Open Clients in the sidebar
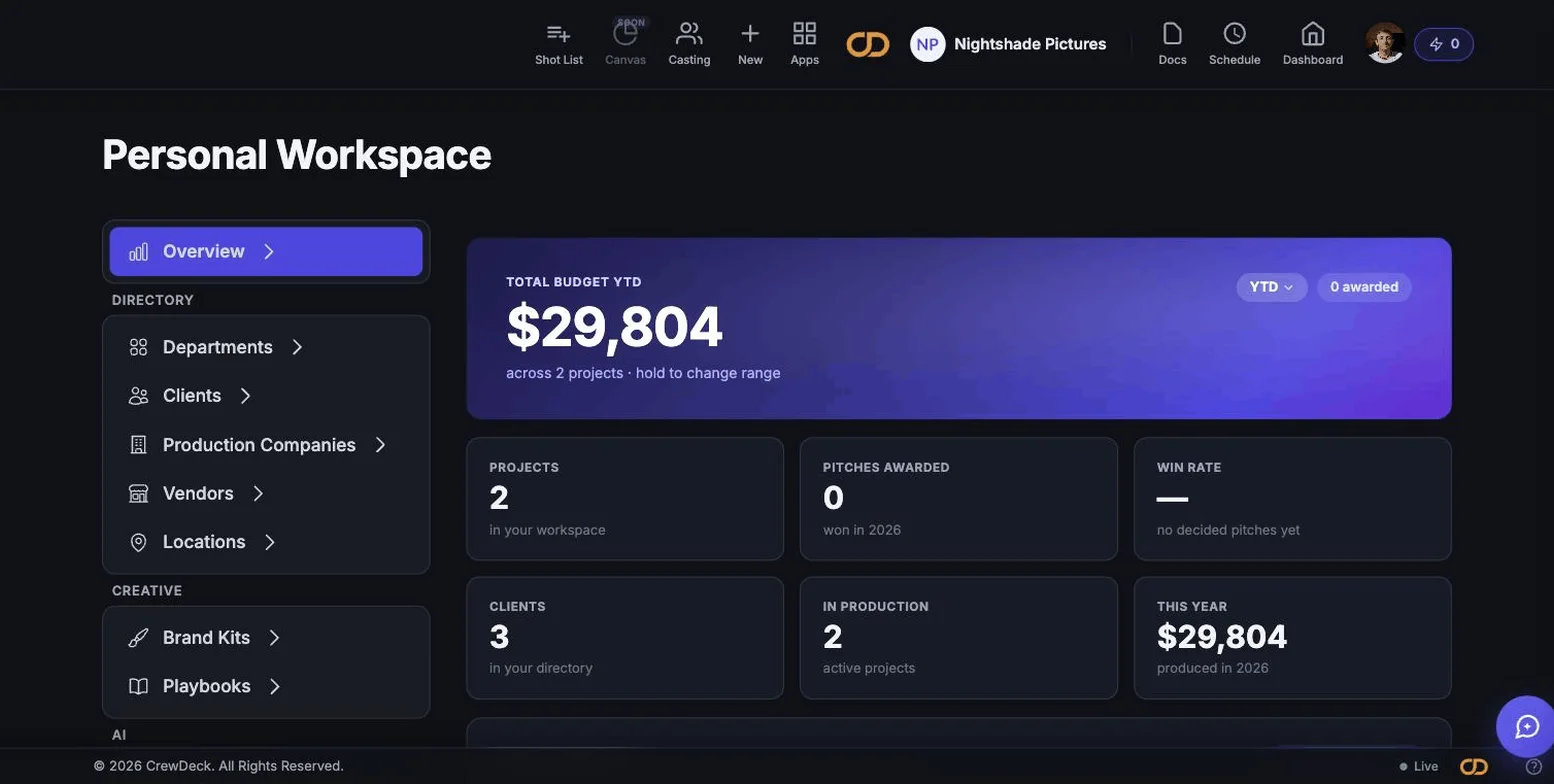The height and width of the screenshot is (784, 1554). click(x=266, y=396)
